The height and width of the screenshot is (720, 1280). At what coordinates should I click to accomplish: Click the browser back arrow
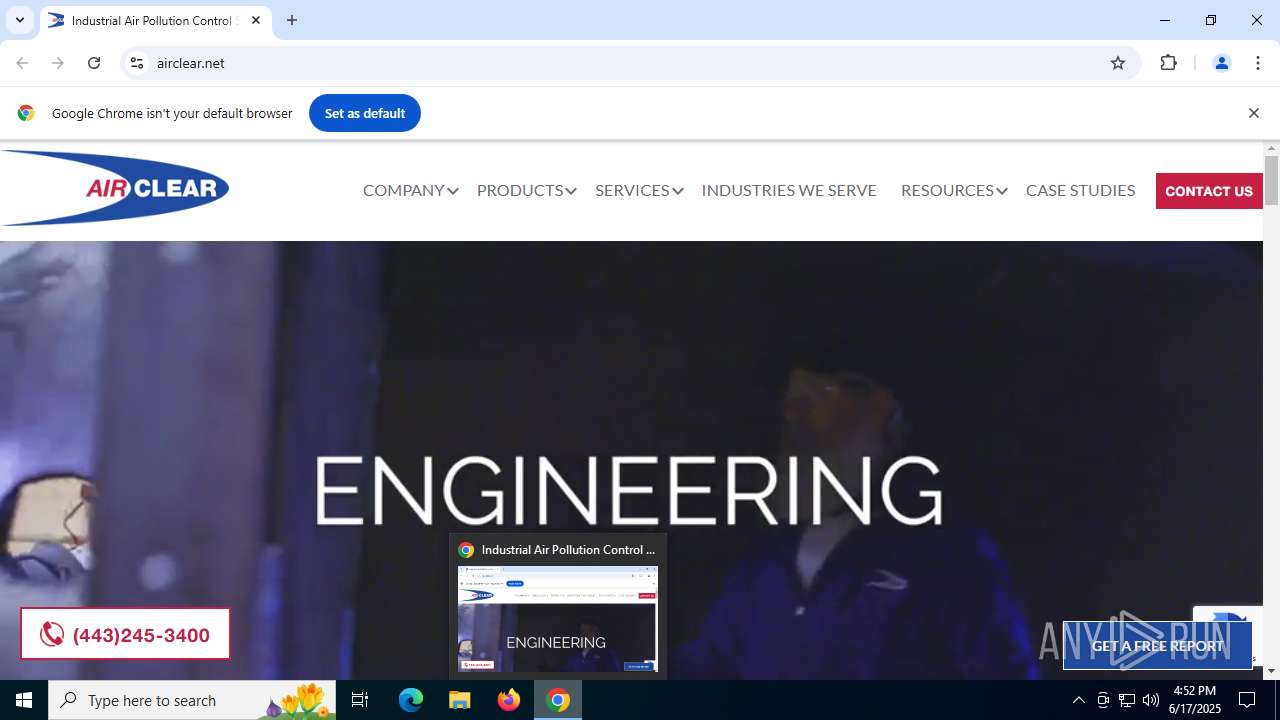pos(22,63)
